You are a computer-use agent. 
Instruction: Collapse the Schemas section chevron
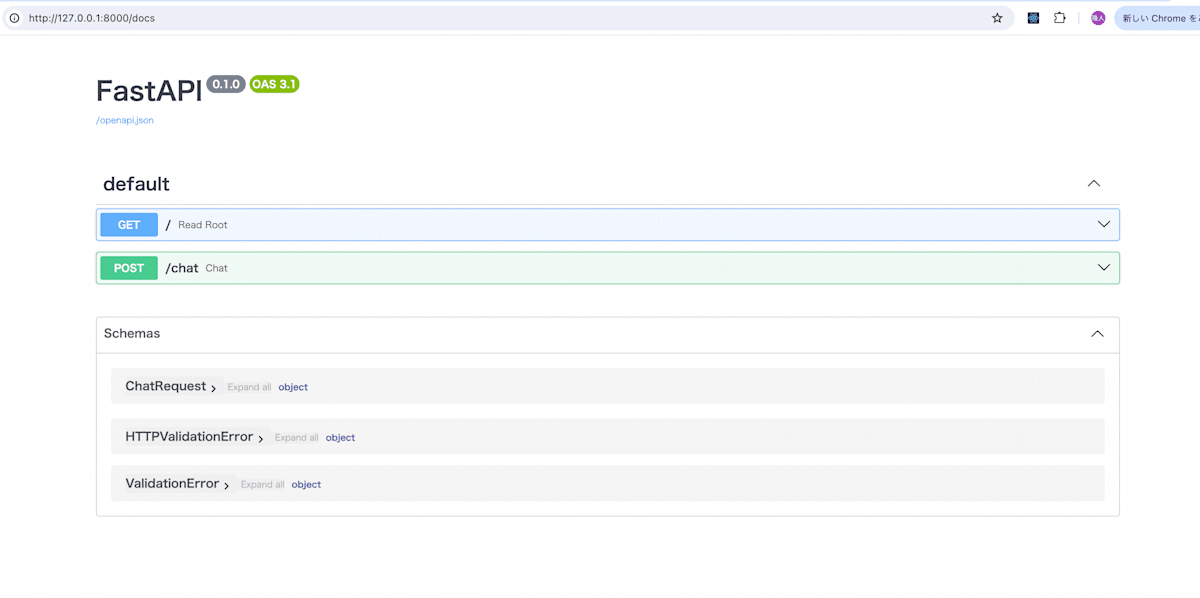(1097, 334)
